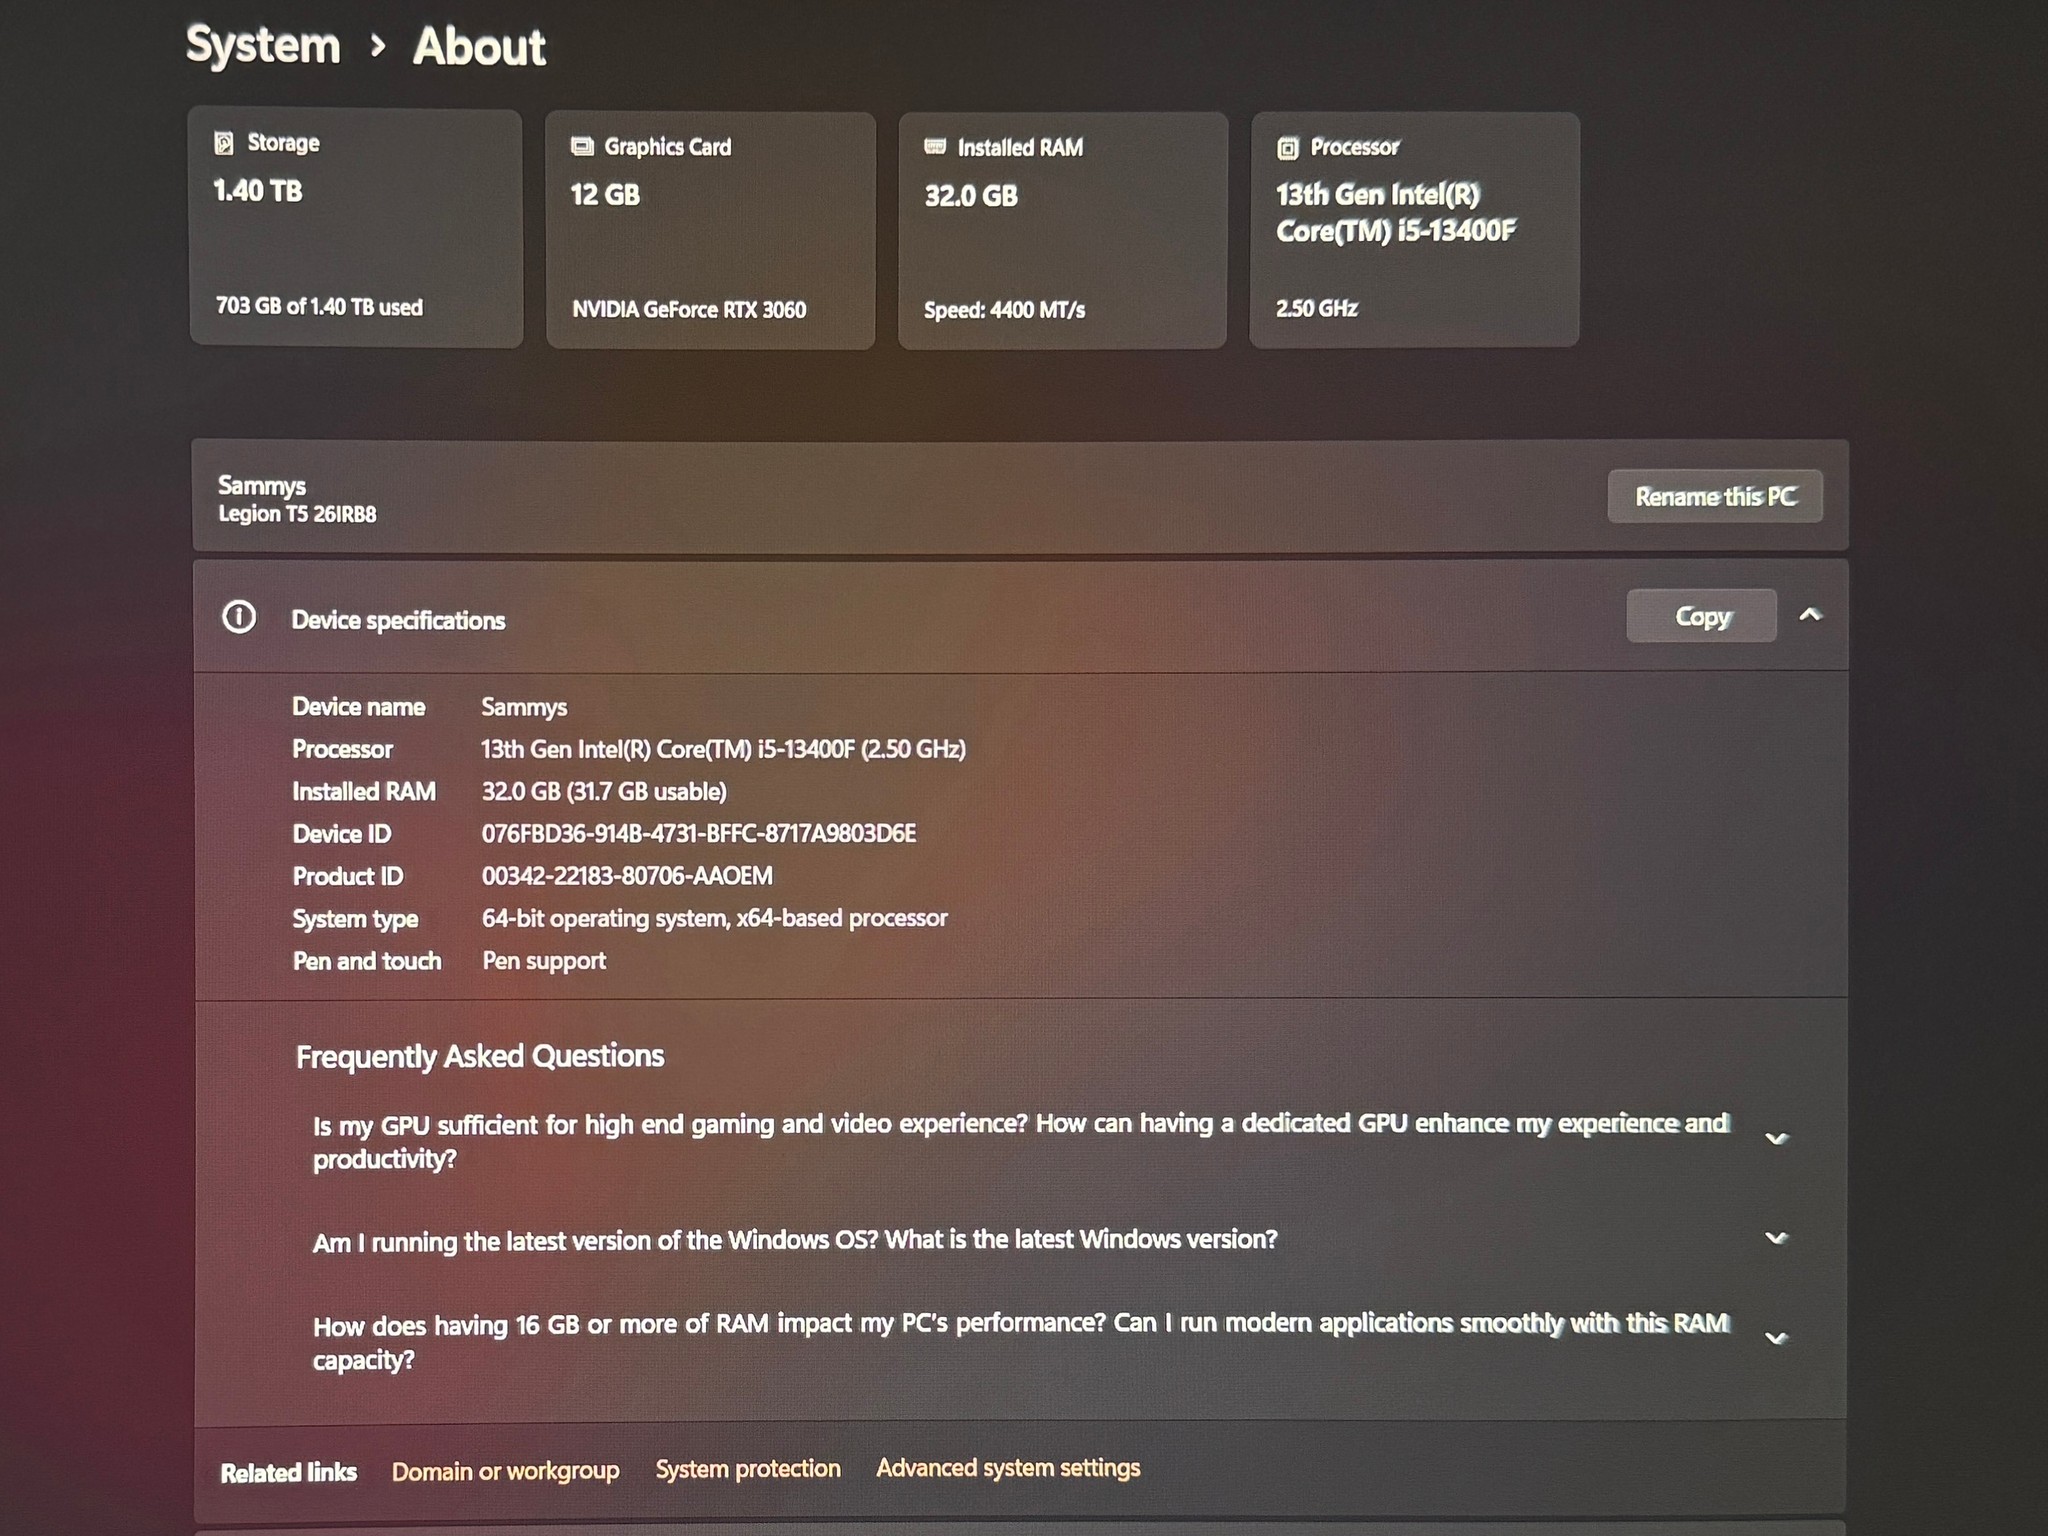2048x1536 pixels.
Task: Open the i5-13400F Processor card
Action: [1414, 230]
